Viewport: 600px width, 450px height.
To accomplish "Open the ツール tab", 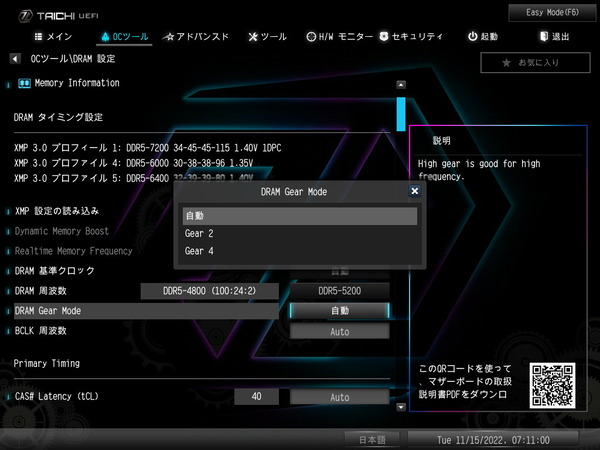I will [x=267, y=37].
